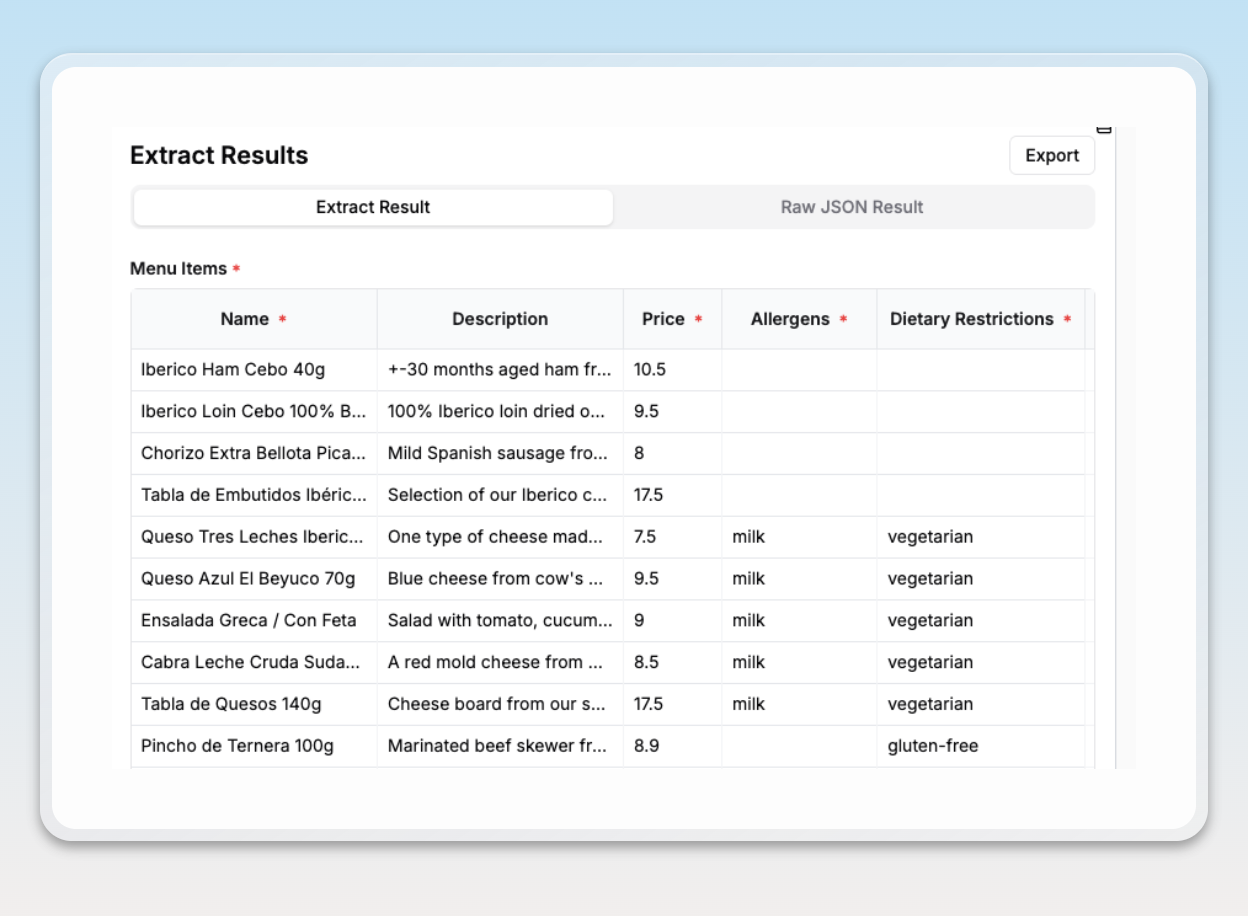Click the Tabla de Quesos 140g cell
Screen dimensions: 1248x916
232,705
